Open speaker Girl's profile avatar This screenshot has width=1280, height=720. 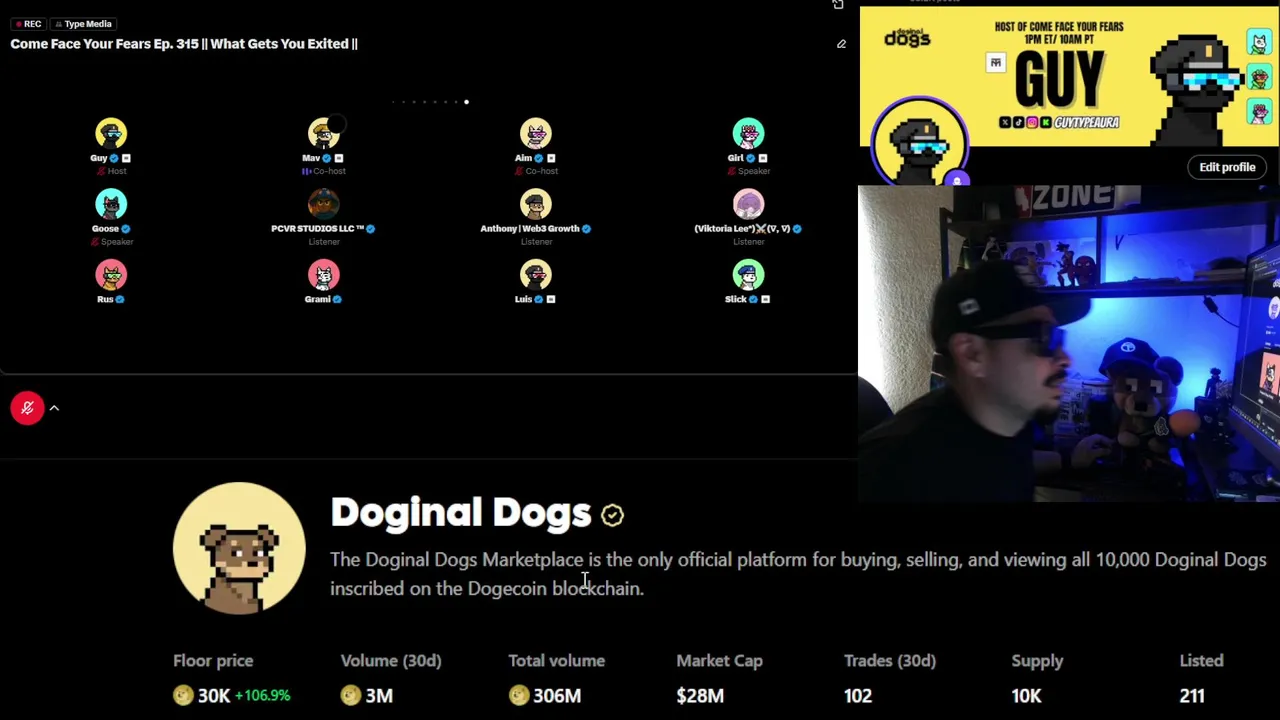click(748, 134)
